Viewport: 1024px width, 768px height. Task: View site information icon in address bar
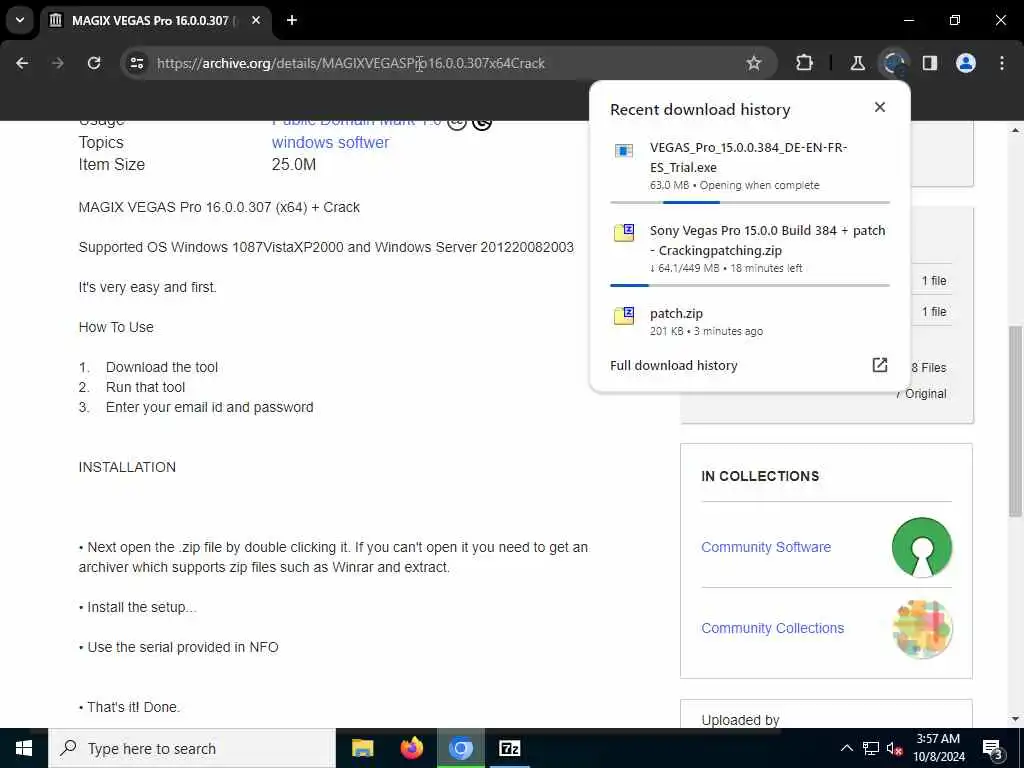point(136,63)
